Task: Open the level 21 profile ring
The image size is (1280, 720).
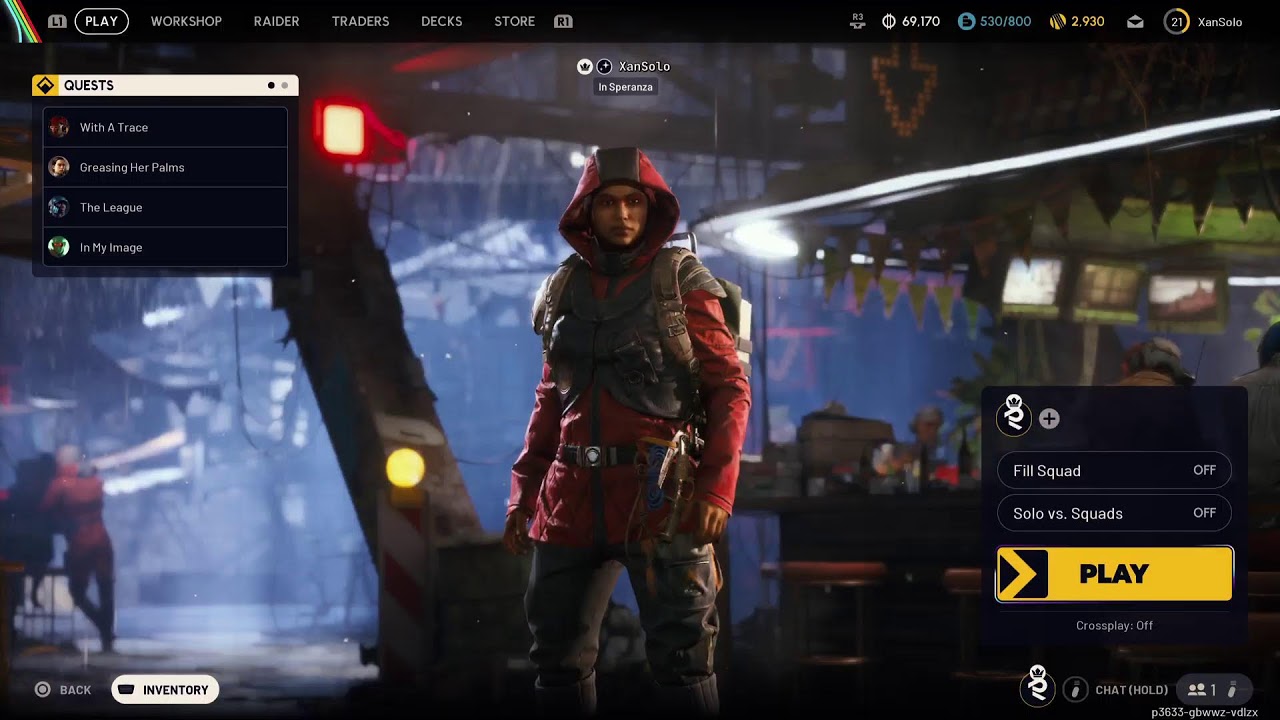Action: pyautogui.click(x=1177, y=21)
